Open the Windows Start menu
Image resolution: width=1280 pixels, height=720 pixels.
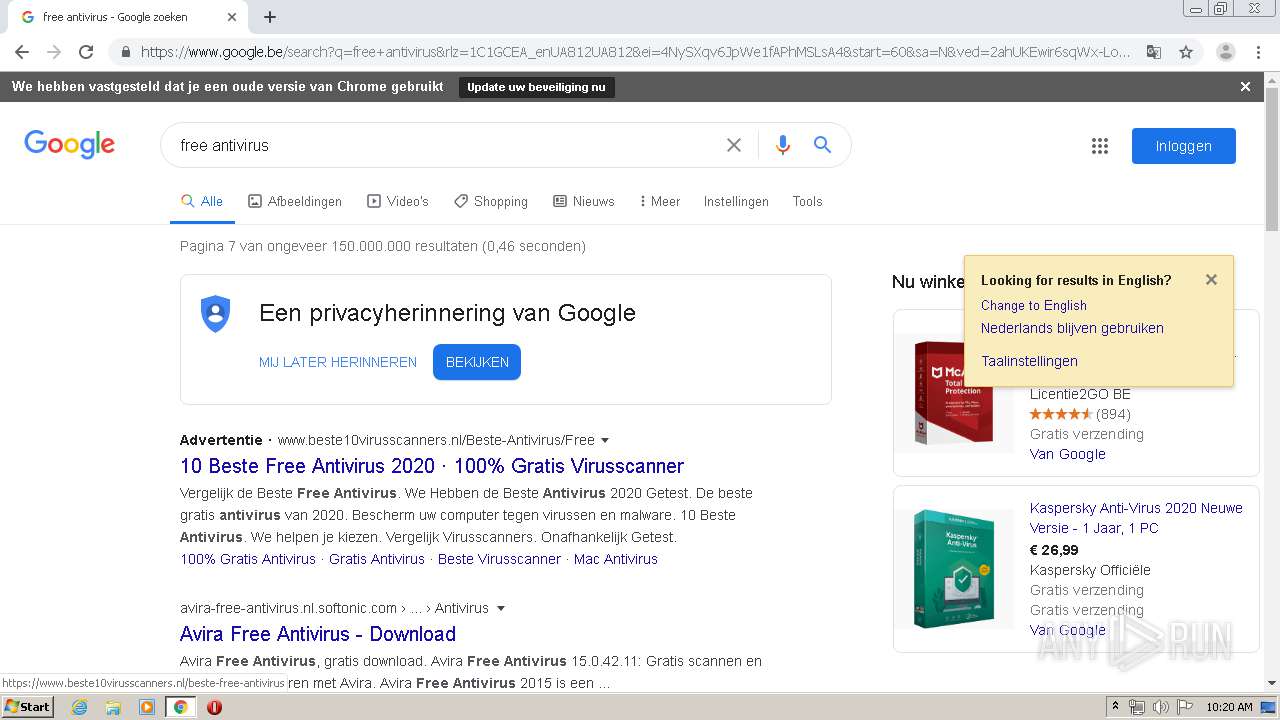click(27, 707)
